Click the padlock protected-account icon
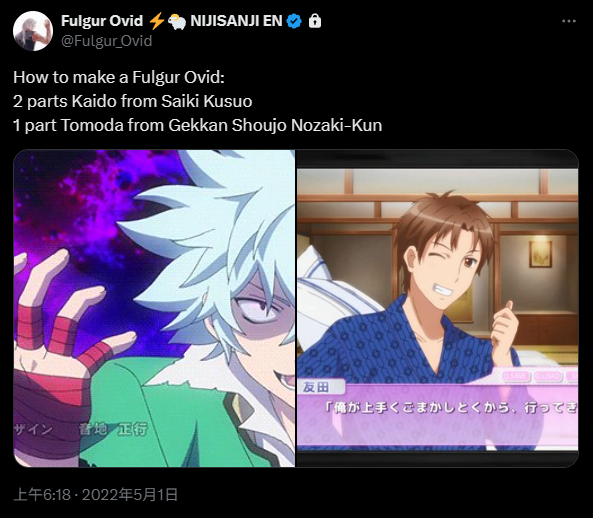 pos(315,21)
